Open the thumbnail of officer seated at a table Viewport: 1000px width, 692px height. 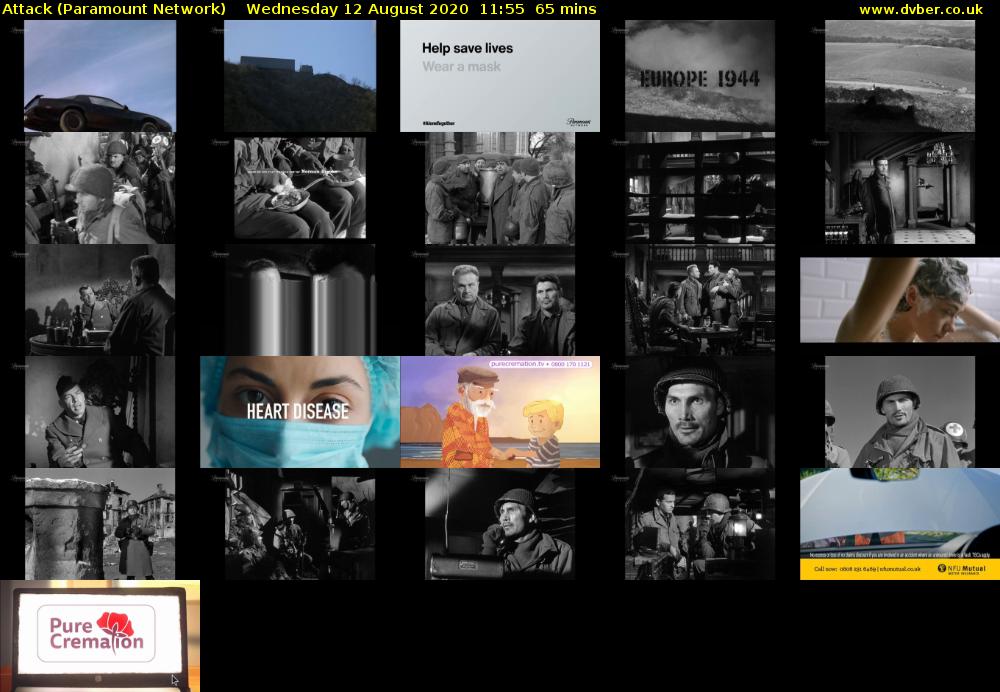click(x=100, y=300)
